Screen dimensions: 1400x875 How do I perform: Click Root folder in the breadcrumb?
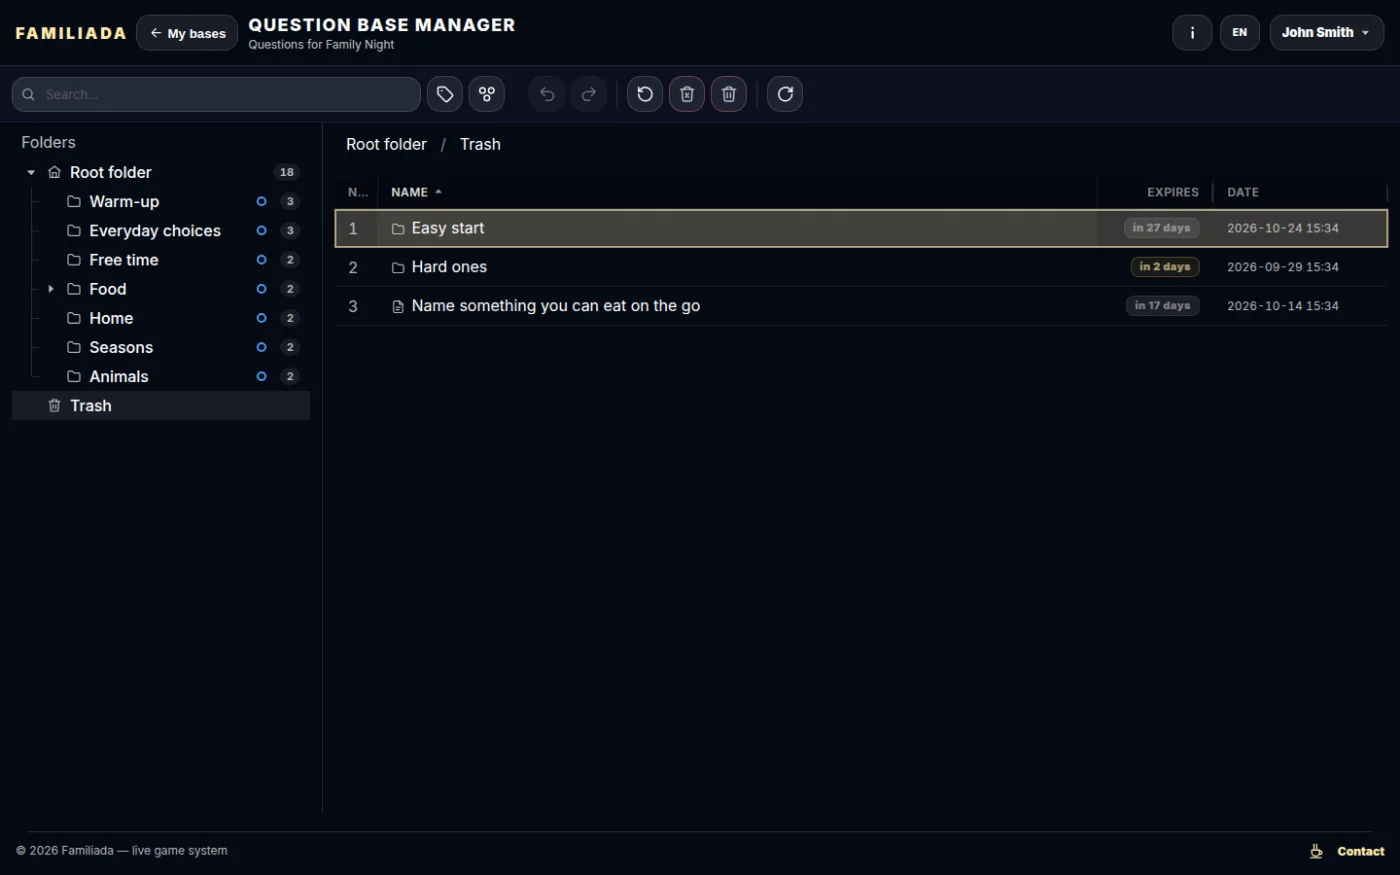pyautogui.click(x=386, y=144)
